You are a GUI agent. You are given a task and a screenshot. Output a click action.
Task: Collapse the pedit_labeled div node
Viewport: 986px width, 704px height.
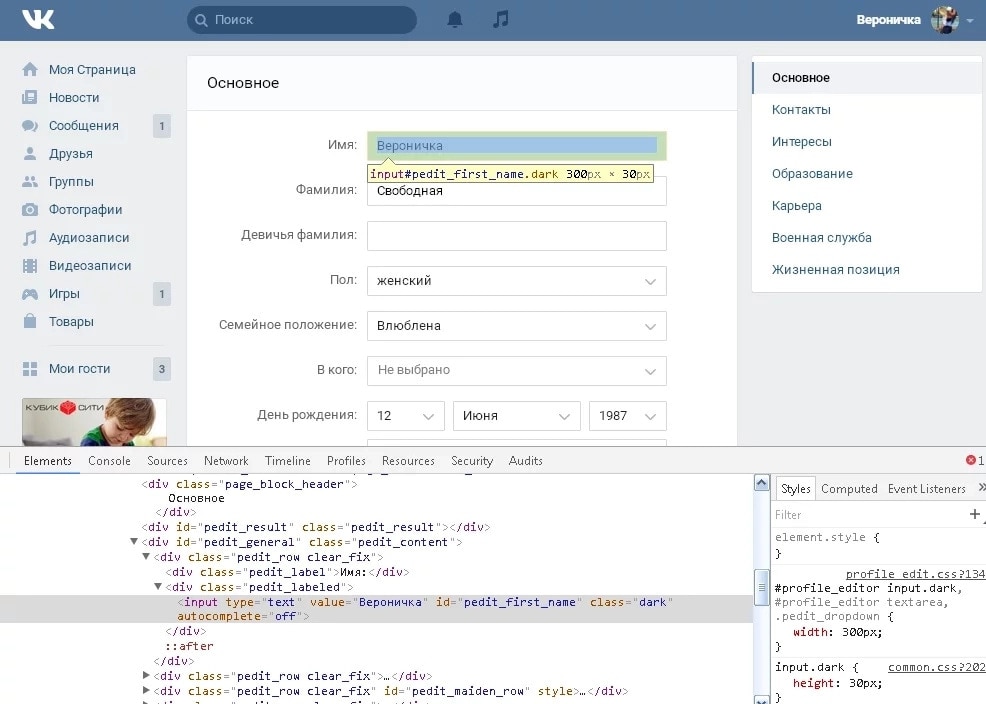pos(158,586)
